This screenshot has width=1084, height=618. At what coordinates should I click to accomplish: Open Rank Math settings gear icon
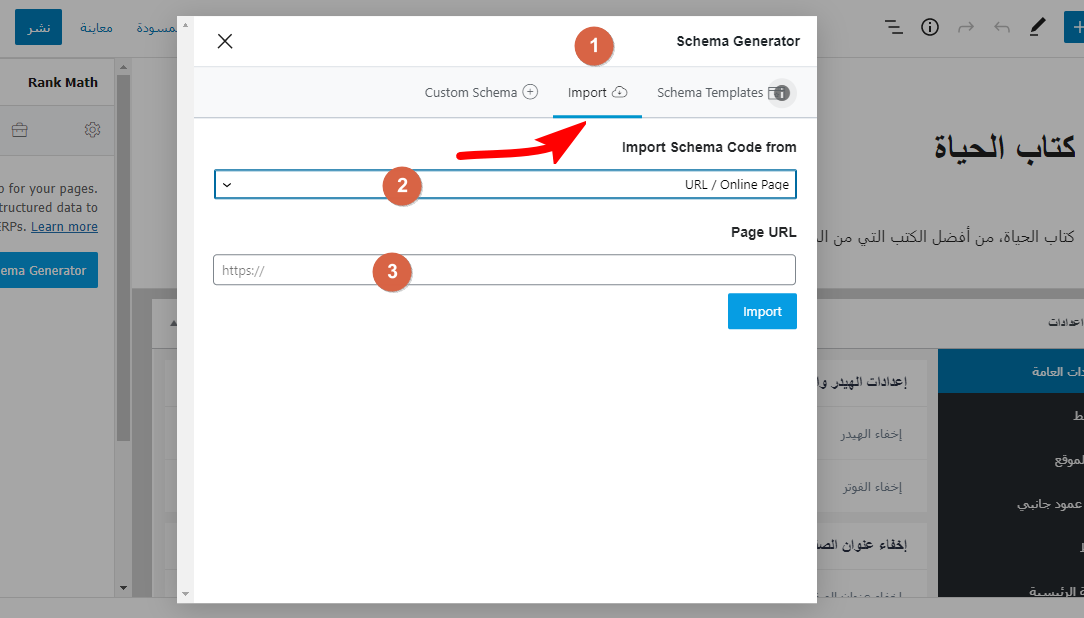[93, 130]
